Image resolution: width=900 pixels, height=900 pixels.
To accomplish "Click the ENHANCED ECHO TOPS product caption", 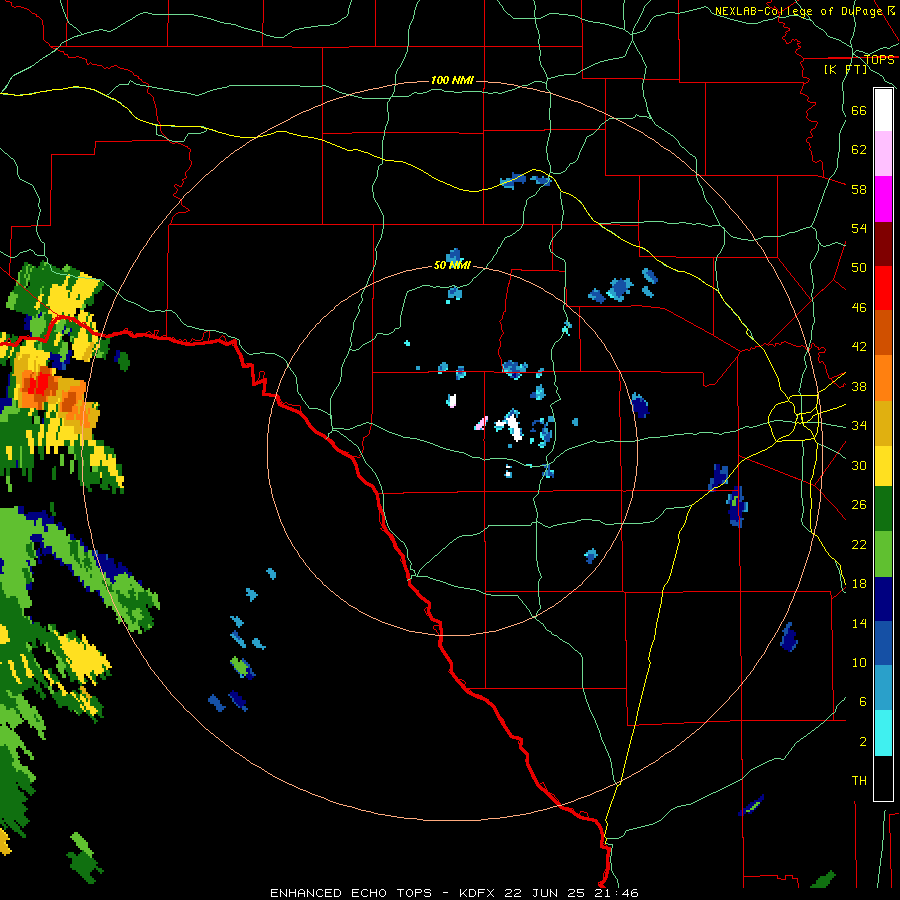I will (x=351, y=893).
